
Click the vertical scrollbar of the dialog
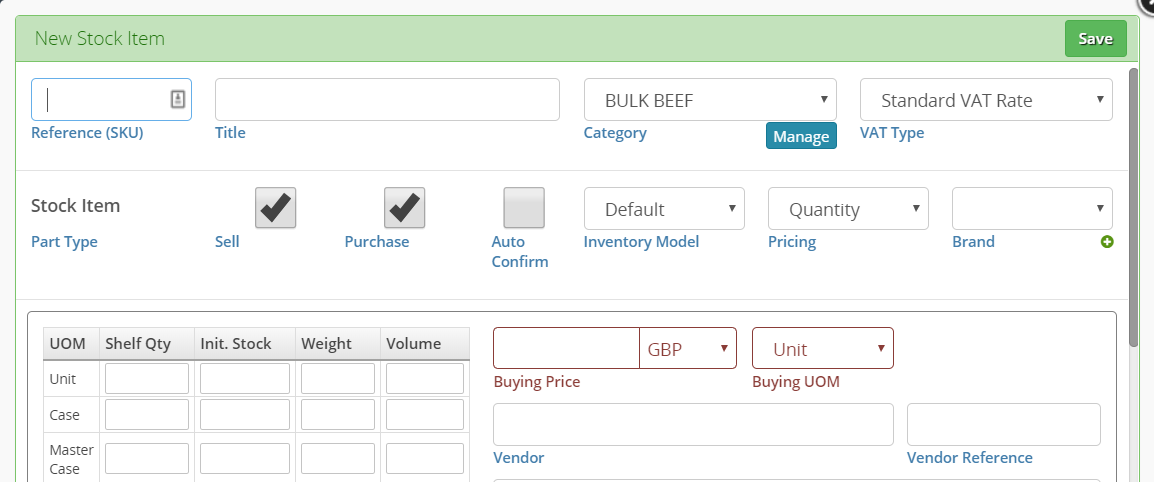[1134, 206]
